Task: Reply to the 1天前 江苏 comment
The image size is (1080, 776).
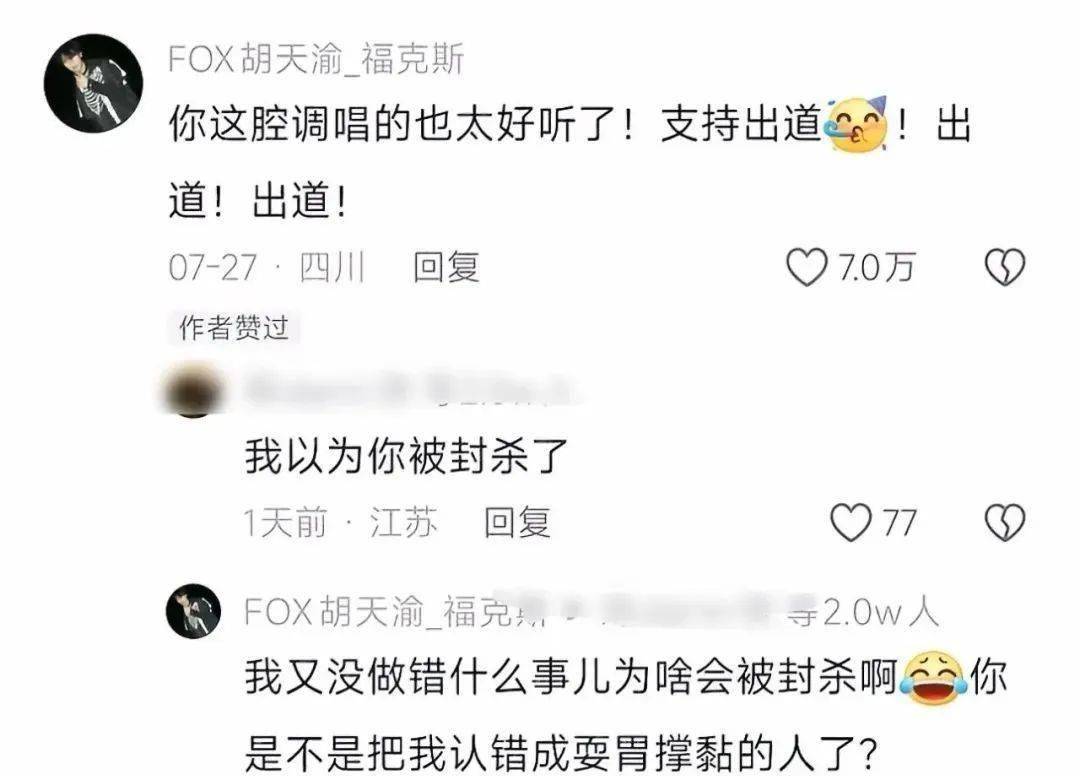Action: (x=517, y=522)
